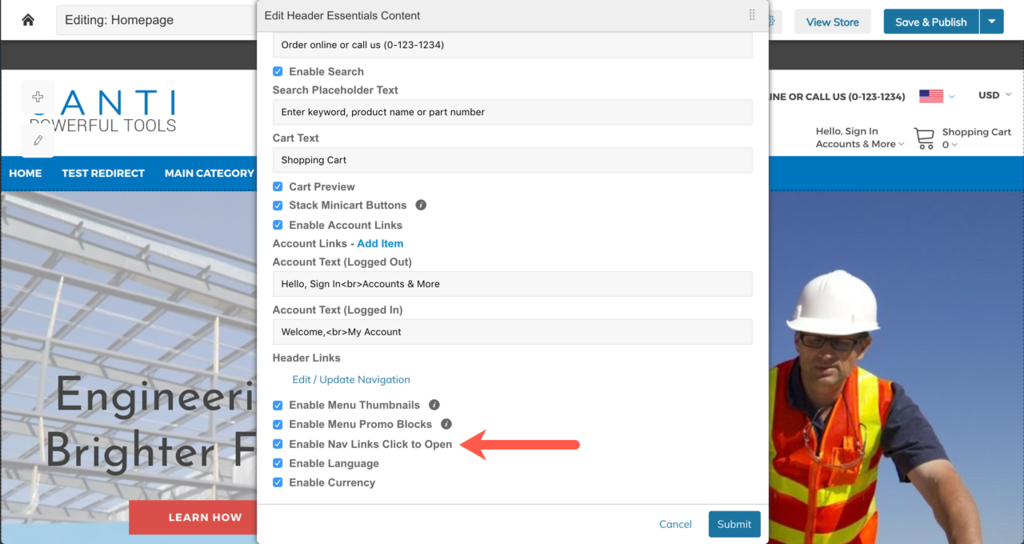Click the order online phone text field
This screenshot has width=1024, height=544.
513,45
